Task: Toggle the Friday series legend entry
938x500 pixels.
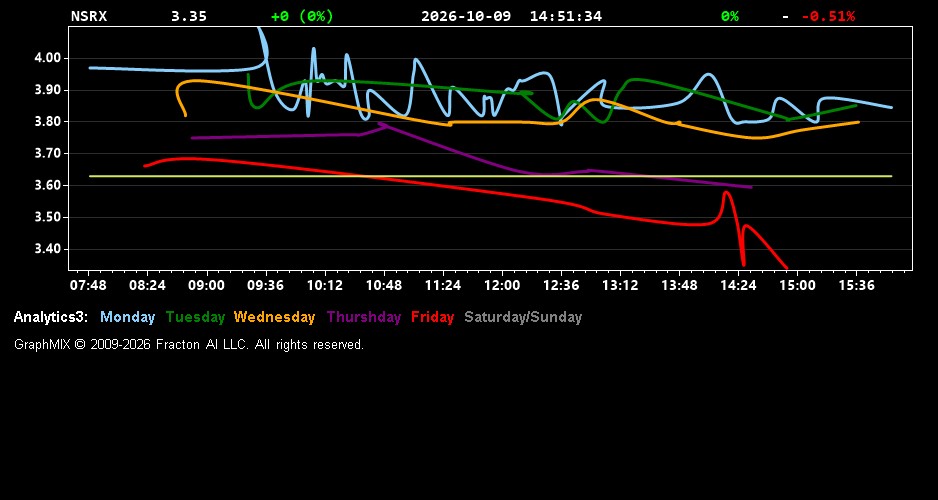Action: [x=433, y=317]
